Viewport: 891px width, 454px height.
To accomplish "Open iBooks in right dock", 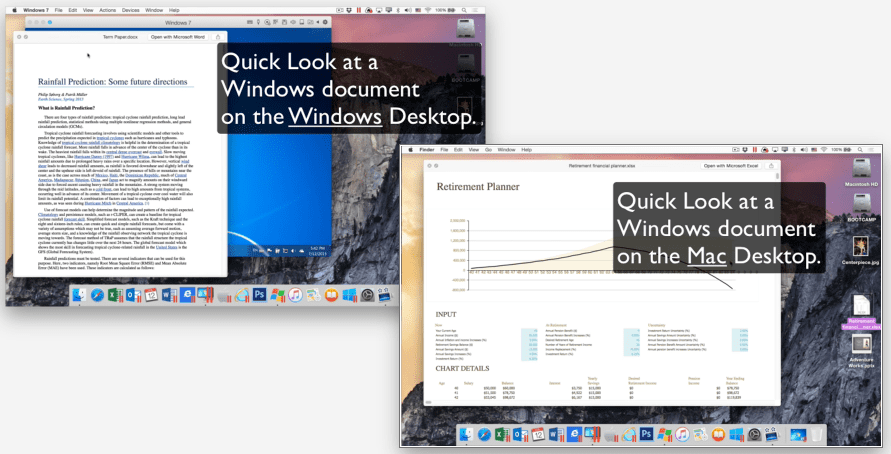I will 718,435.
